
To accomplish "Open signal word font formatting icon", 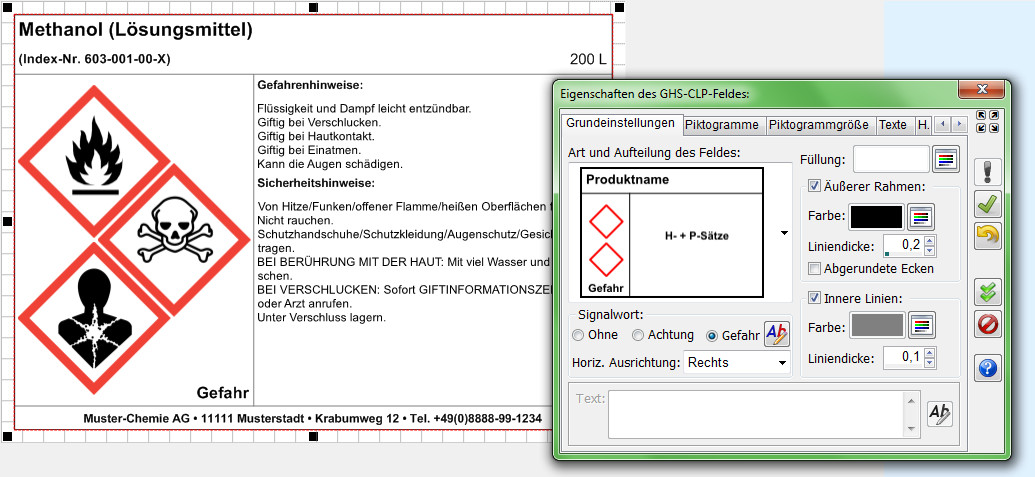I will [776, 335].
